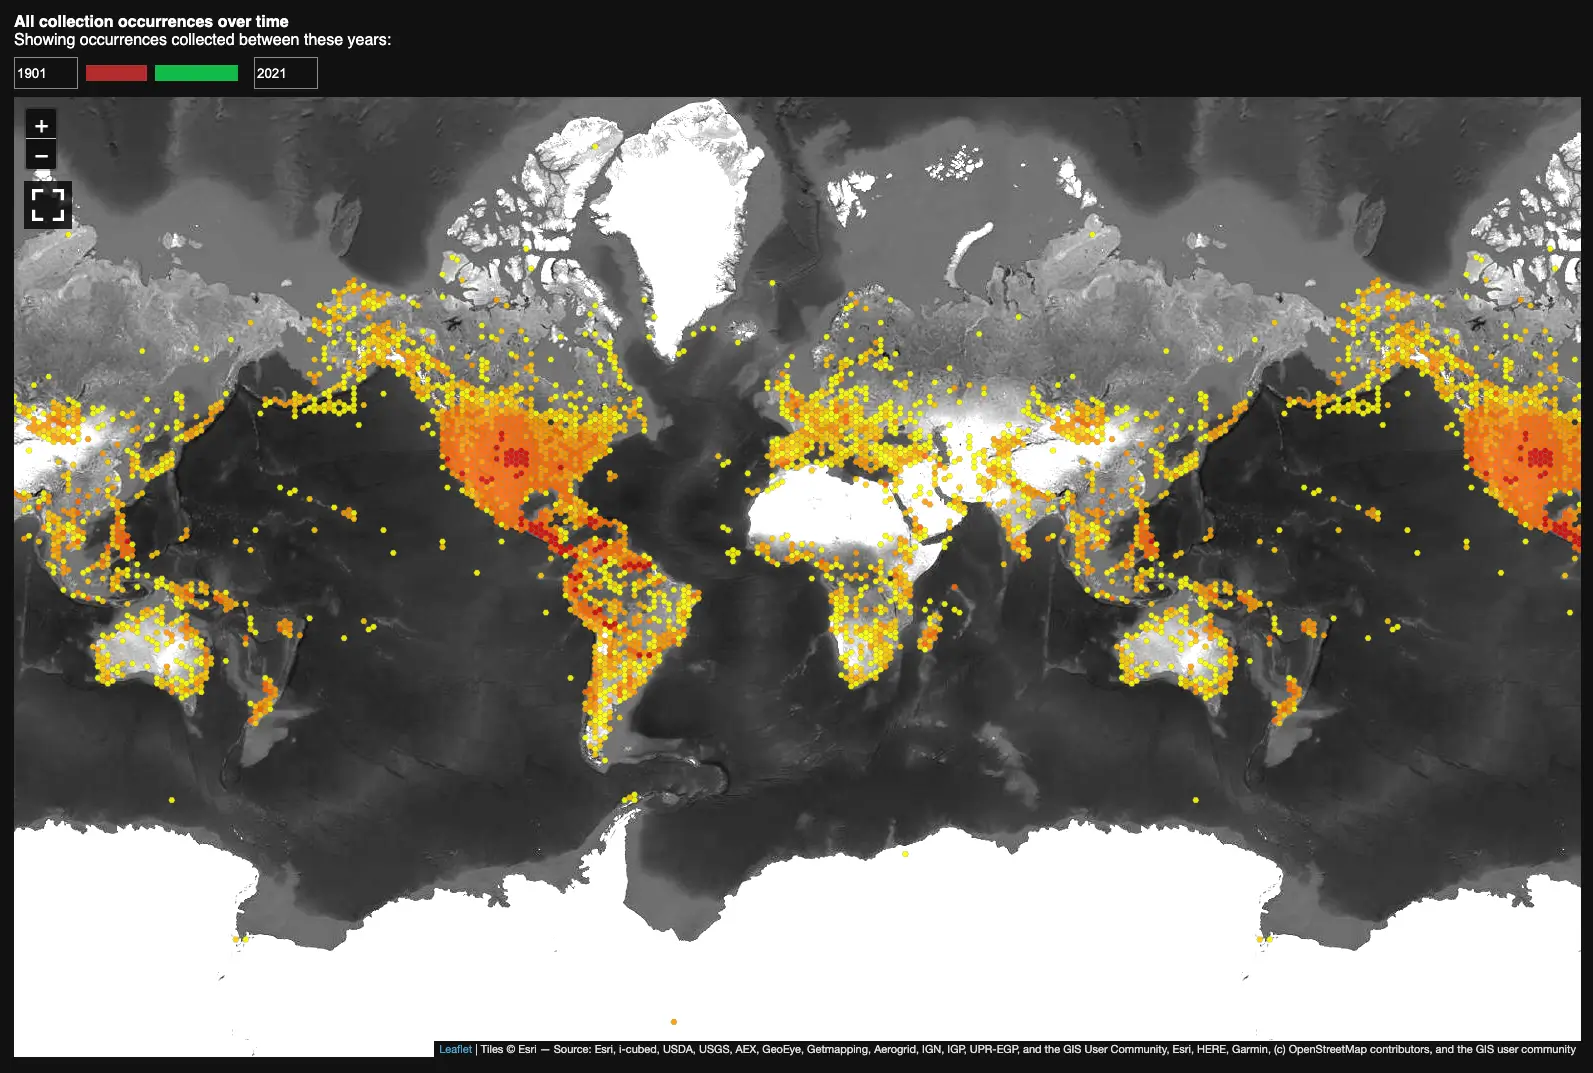Click the lone orange dot in Antarctica

tap(674, 1022)
